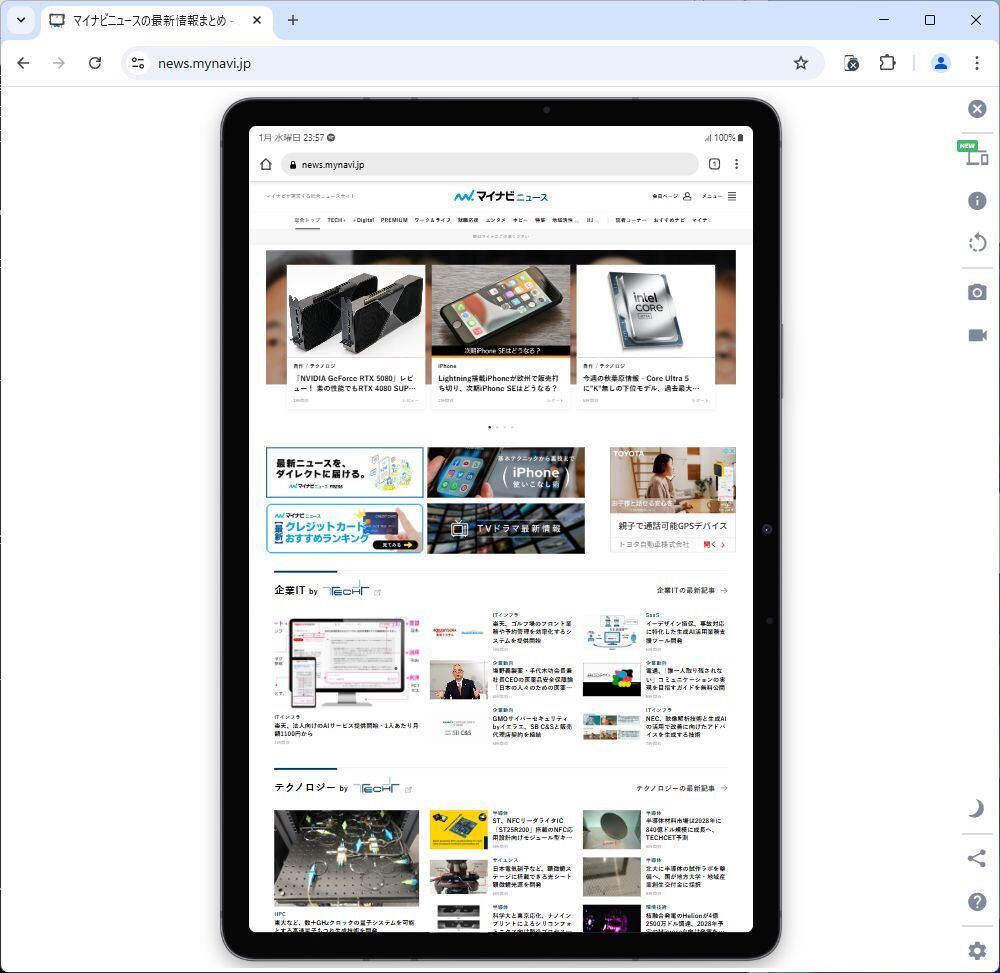Open the NVIDIA GeForce RTX 5080 review card
The width and height of the screenshot is (1000, 973).
pyautogui.click(x=356, y=336)
